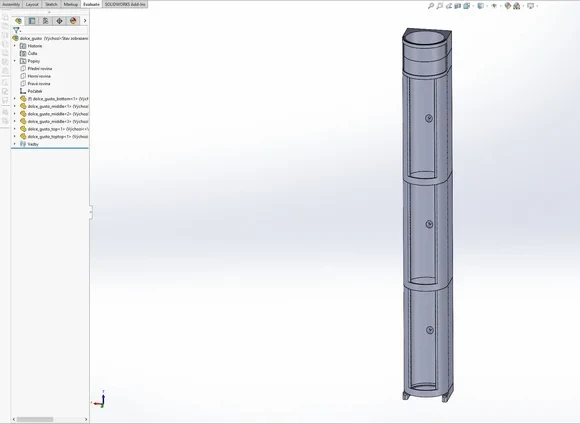The height and width of the screenshot is (424, 580).
Task: Open the PropertyManager tab icon
Action: pos(32,21)
